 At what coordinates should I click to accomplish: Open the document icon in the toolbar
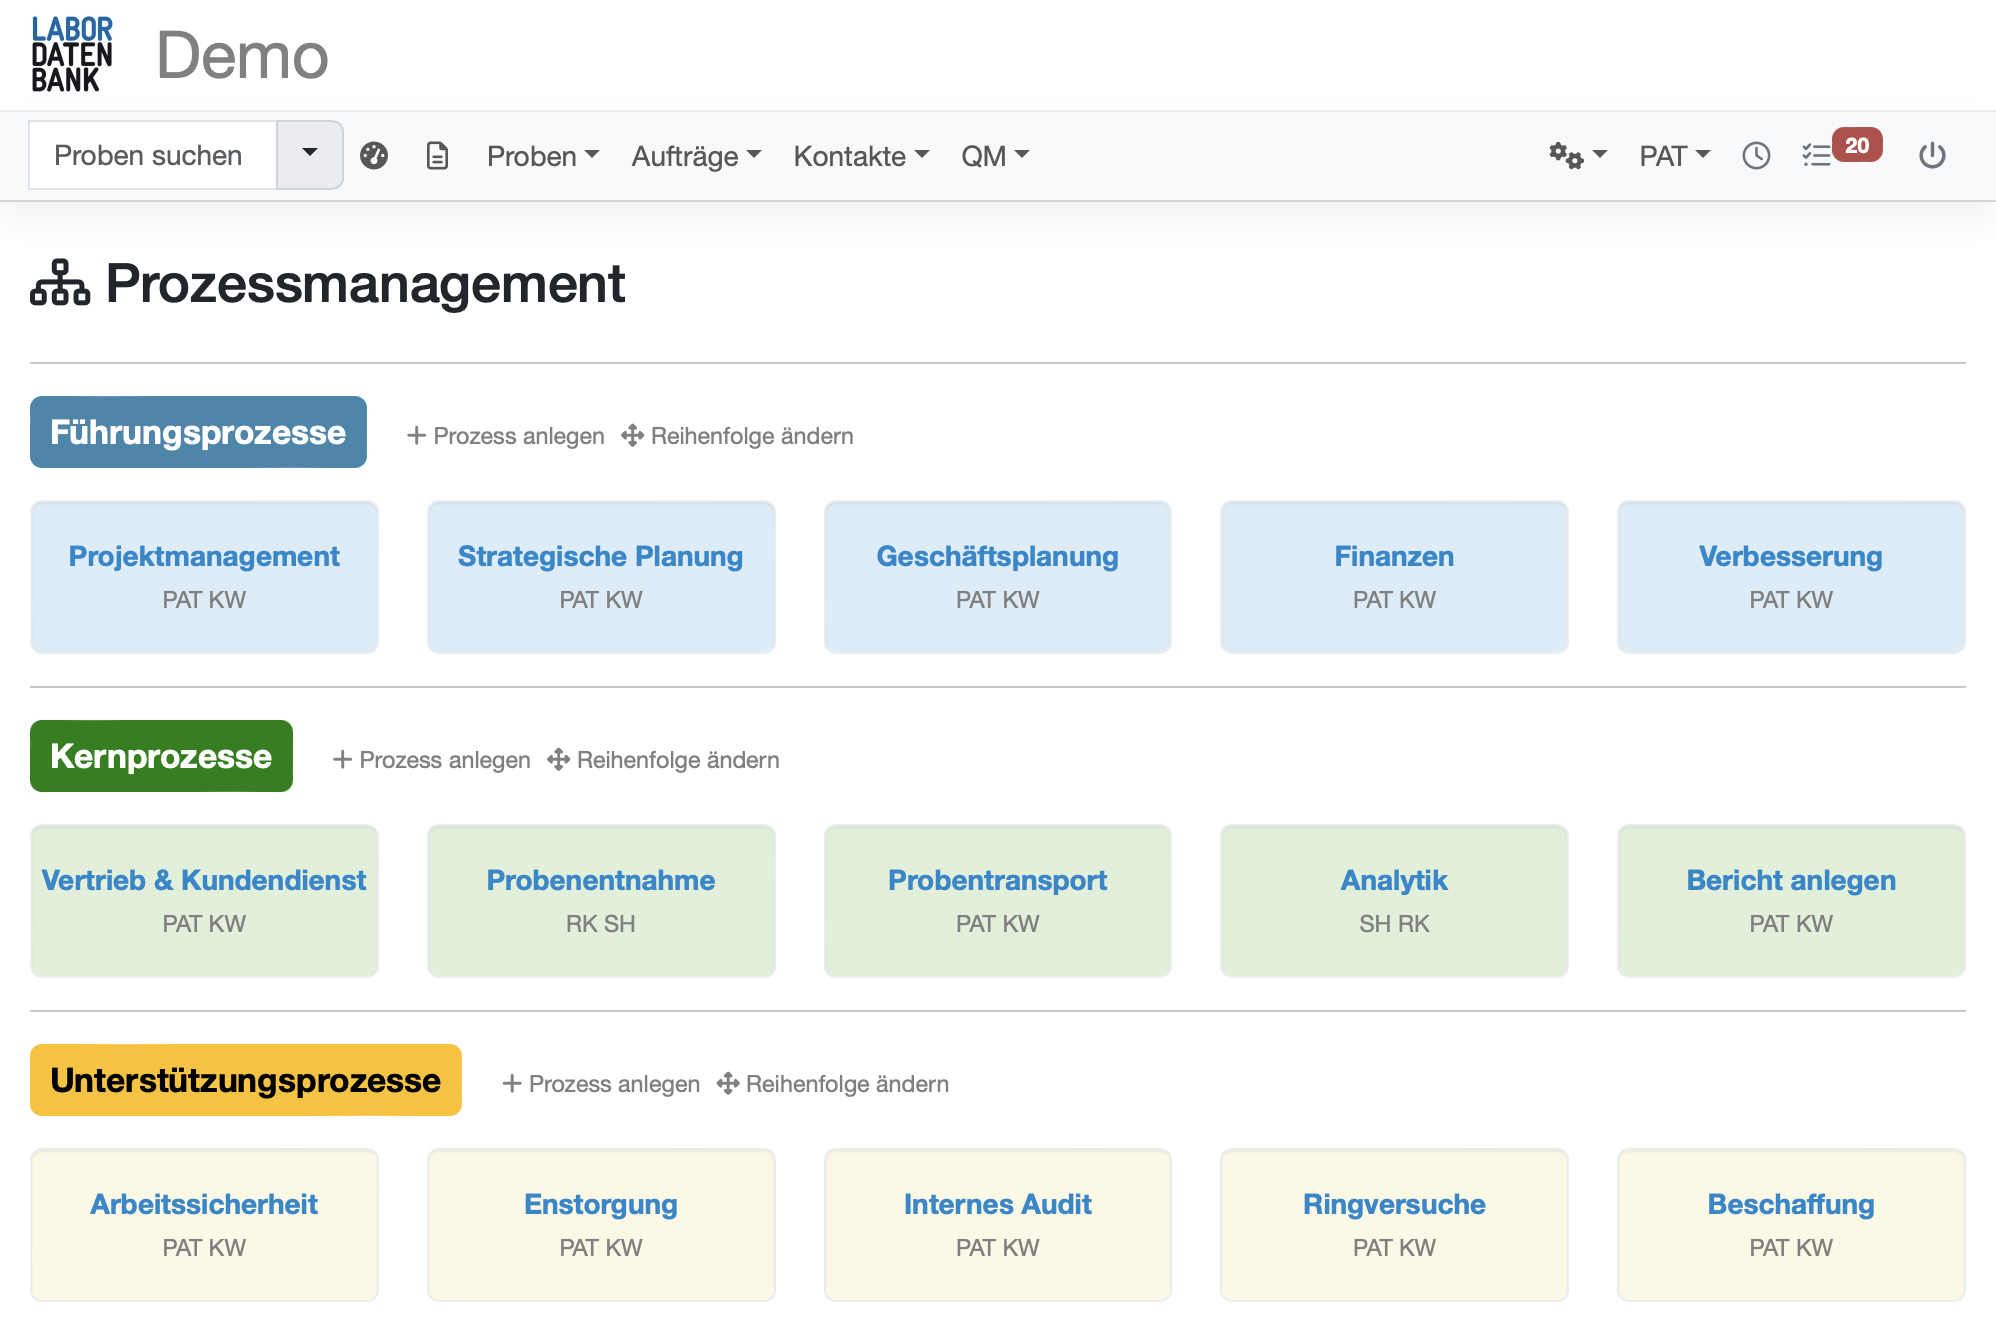coord(438,155)
